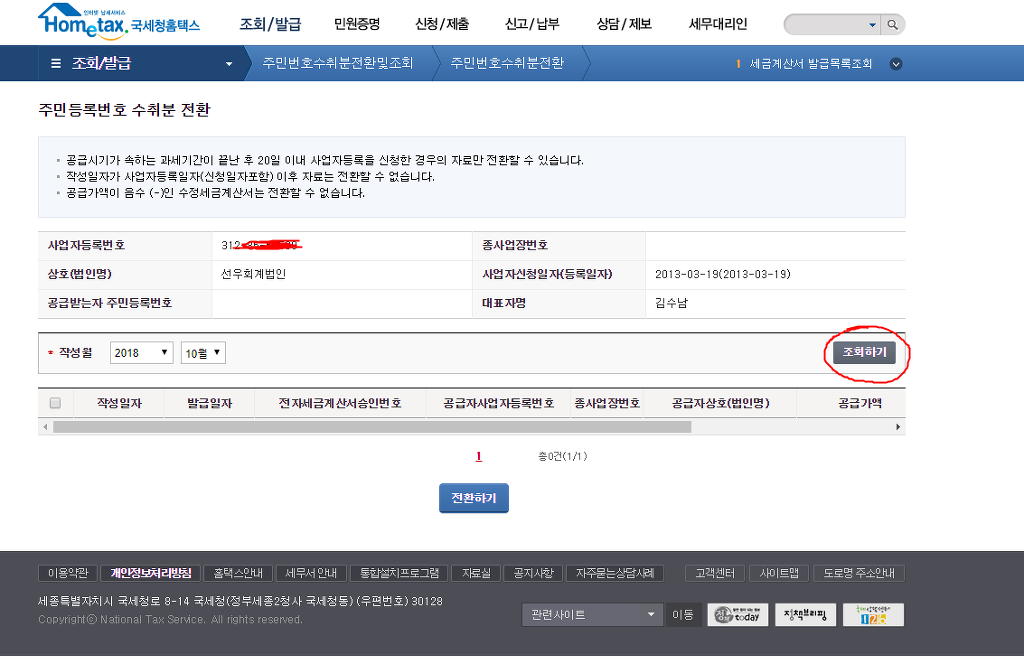Toggle the select-all checkbox in table header

coord(56,403)
